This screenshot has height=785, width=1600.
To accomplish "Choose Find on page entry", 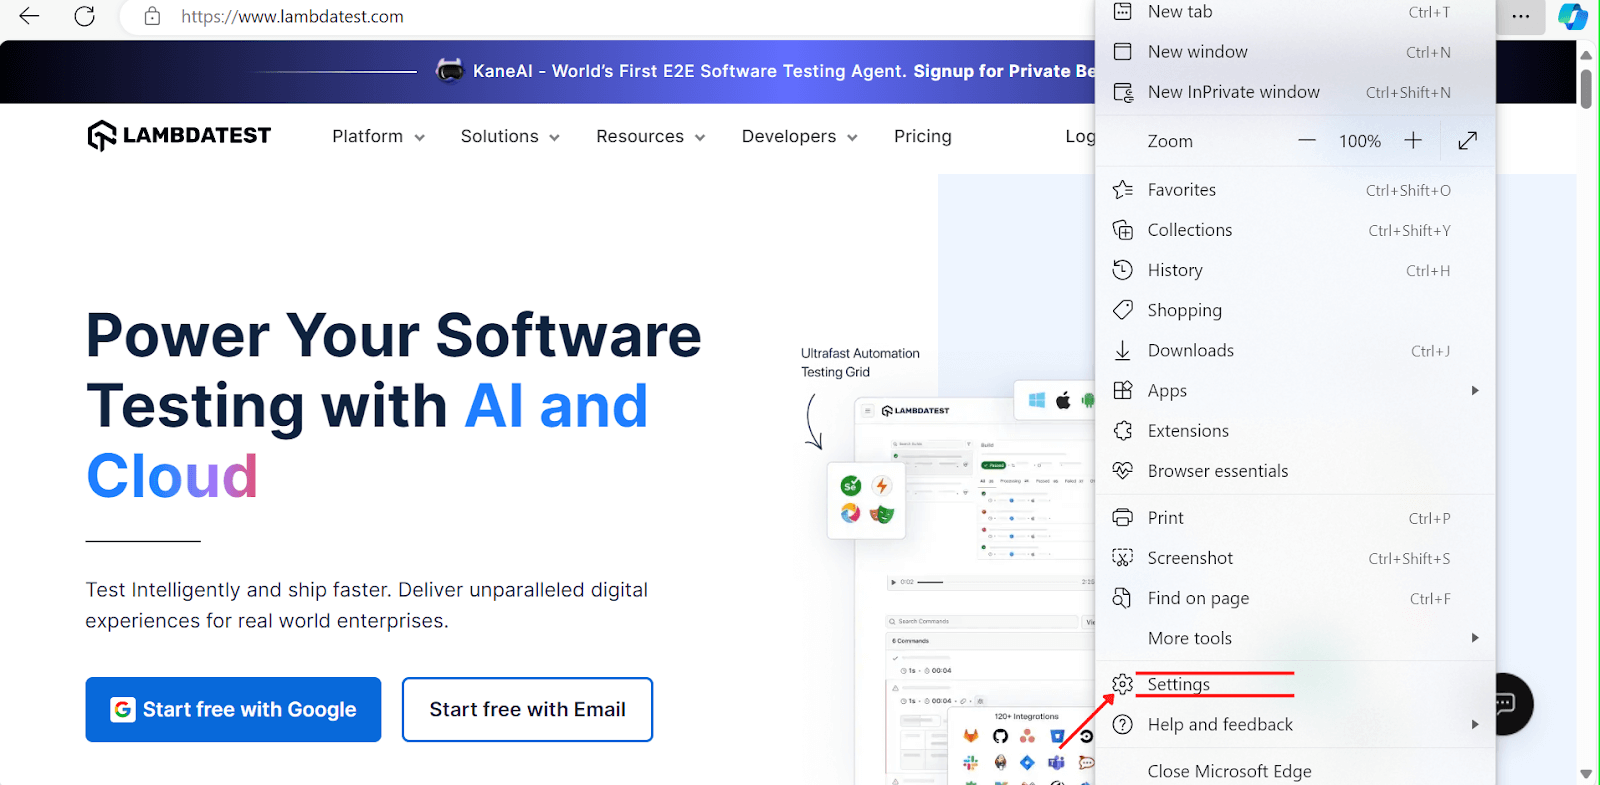I will [1295, 598].
